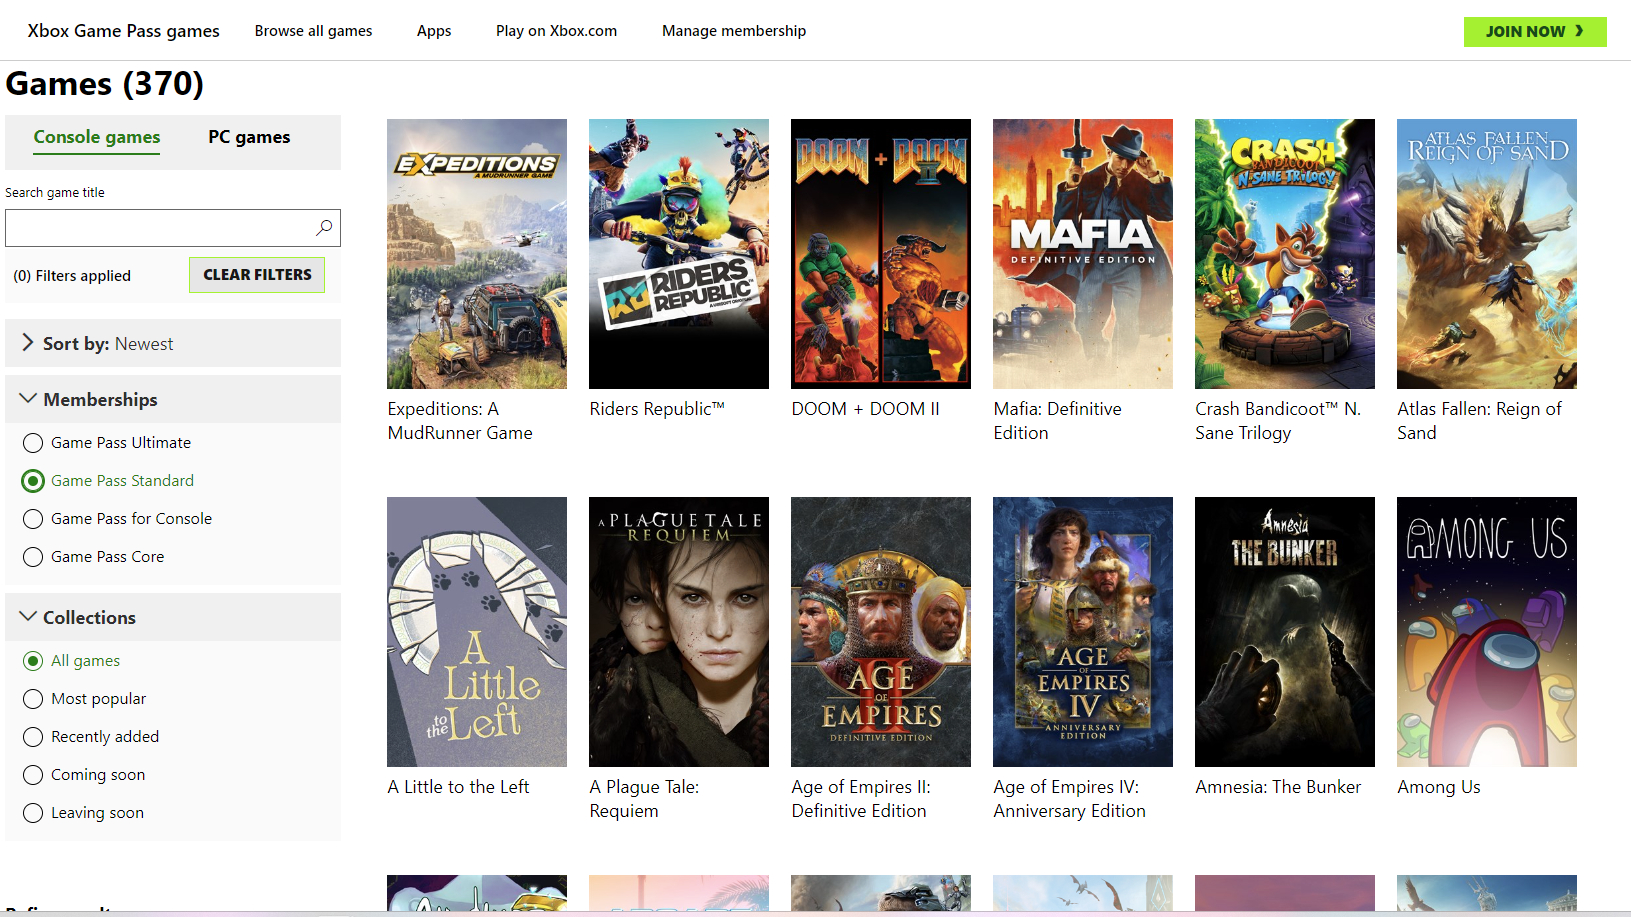Filter by Most popular collection
1631x917 pixels.
coord(33,699)
